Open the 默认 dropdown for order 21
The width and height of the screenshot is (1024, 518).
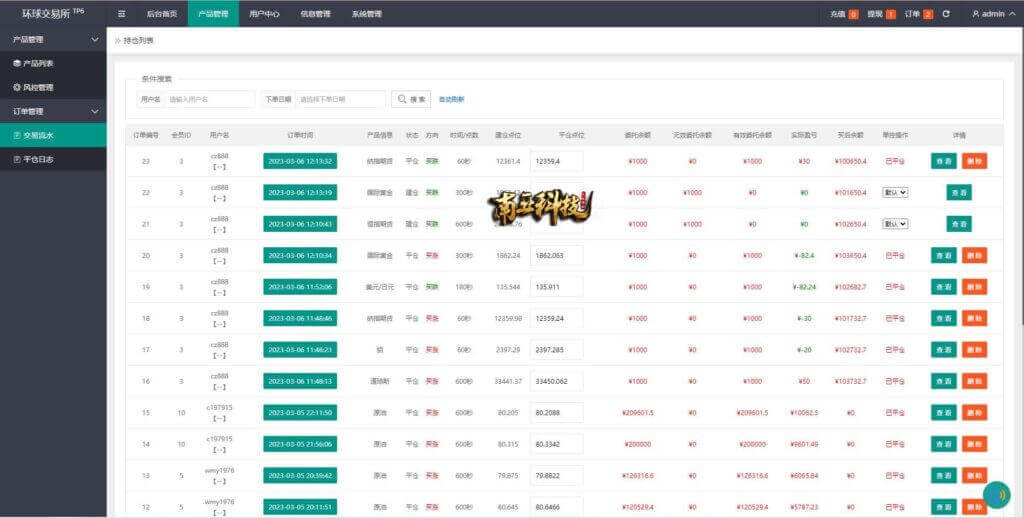point(895,224)
